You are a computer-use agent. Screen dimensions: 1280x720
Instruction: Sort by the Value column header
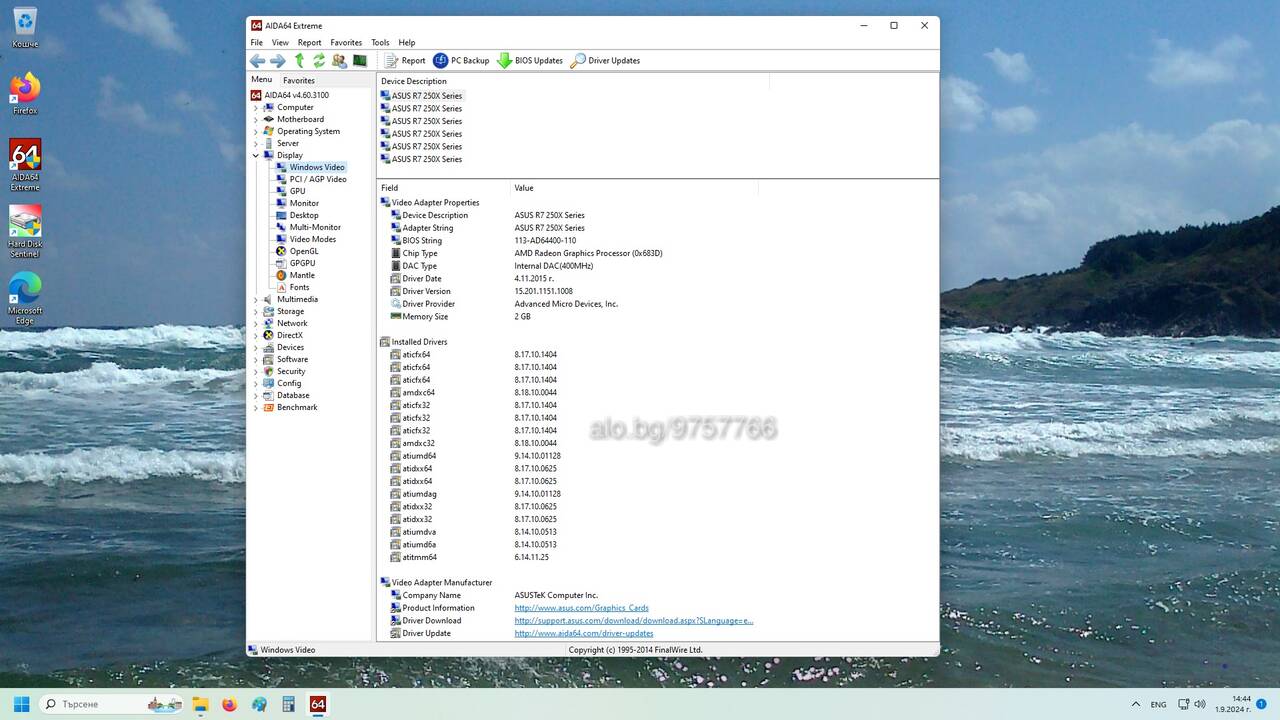click(634, 188)
